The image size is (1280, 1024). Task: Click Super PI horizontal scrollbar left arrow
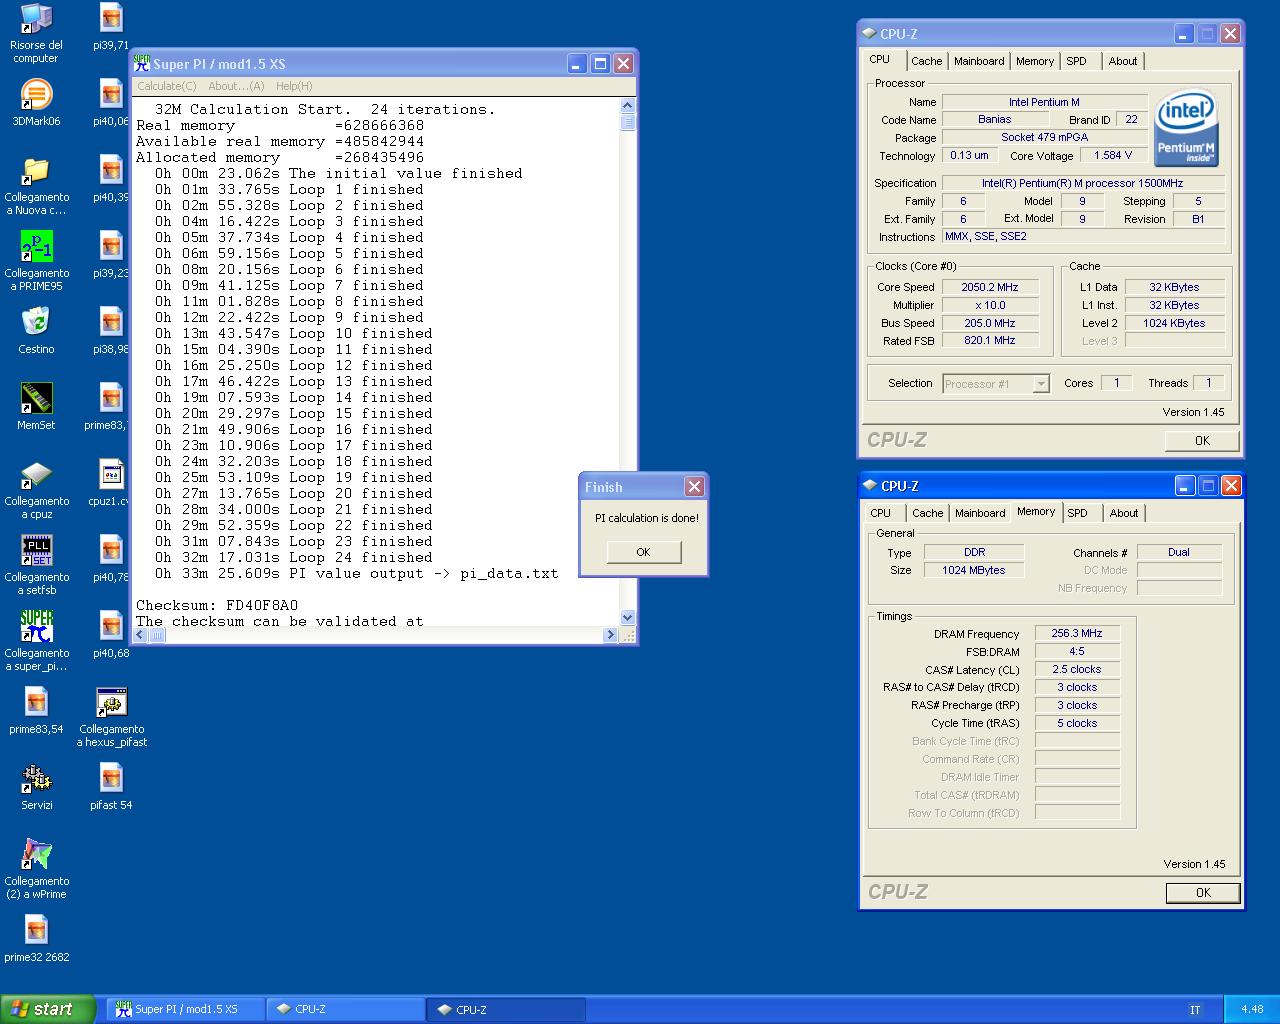coord(142,635)
